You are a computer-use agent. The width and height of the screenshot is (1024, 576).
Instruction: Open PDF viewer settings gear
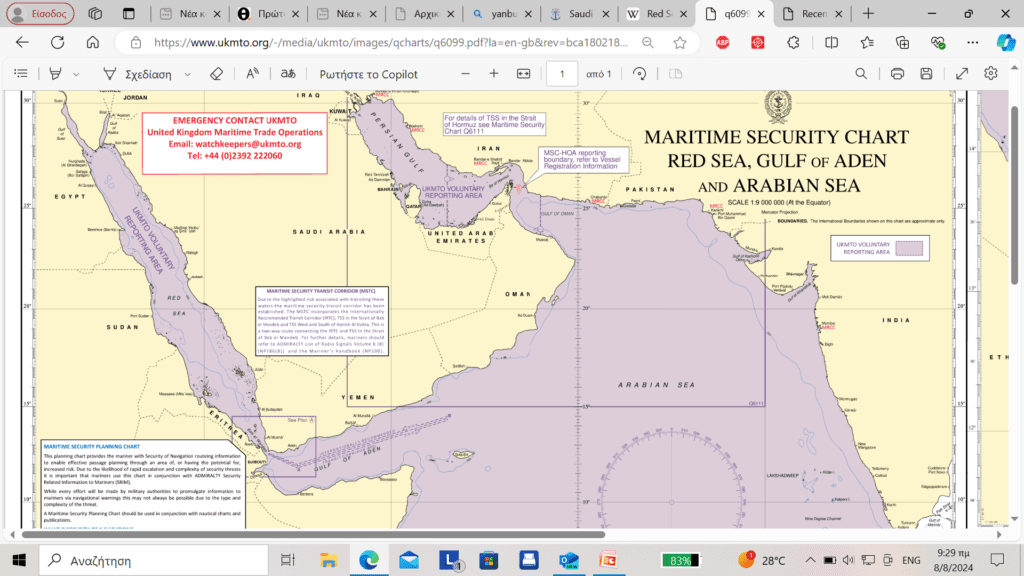coord(991,74)
